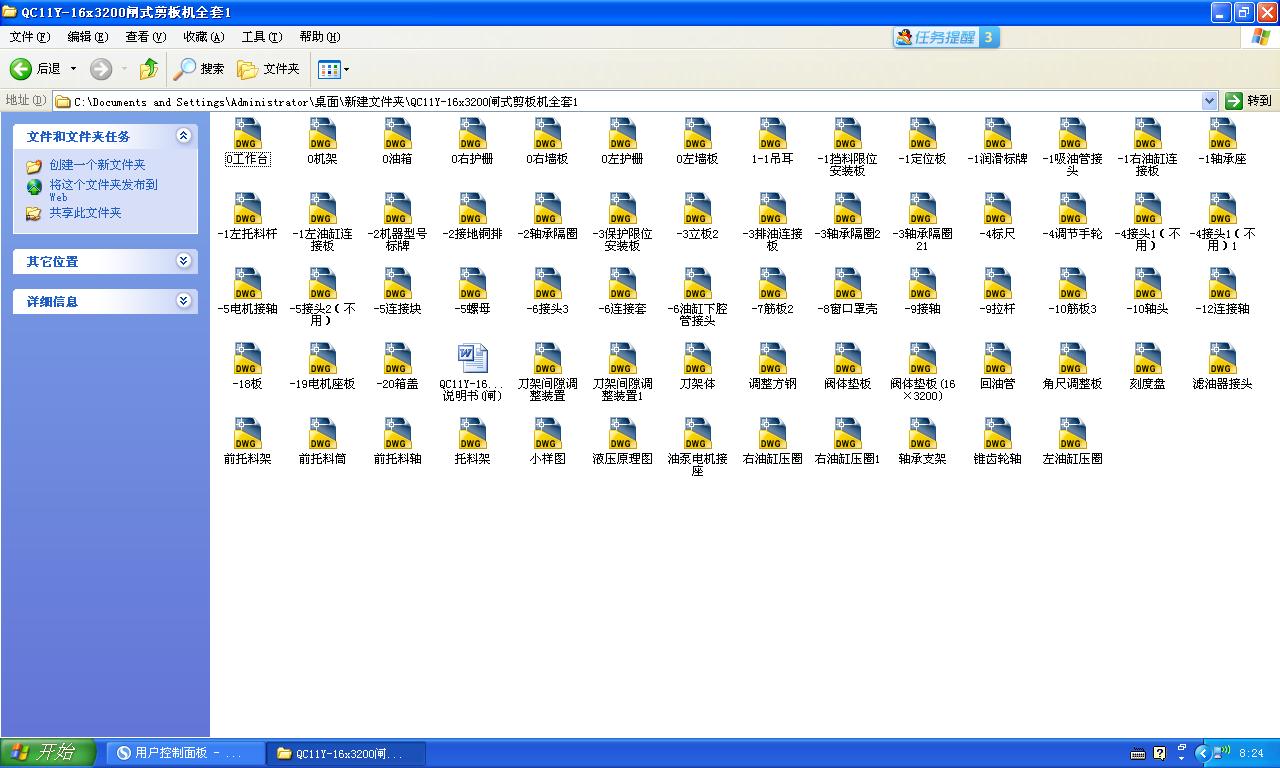Click the system tray clock
This screenshot has width=1280, height=768.
(1251, 753)
